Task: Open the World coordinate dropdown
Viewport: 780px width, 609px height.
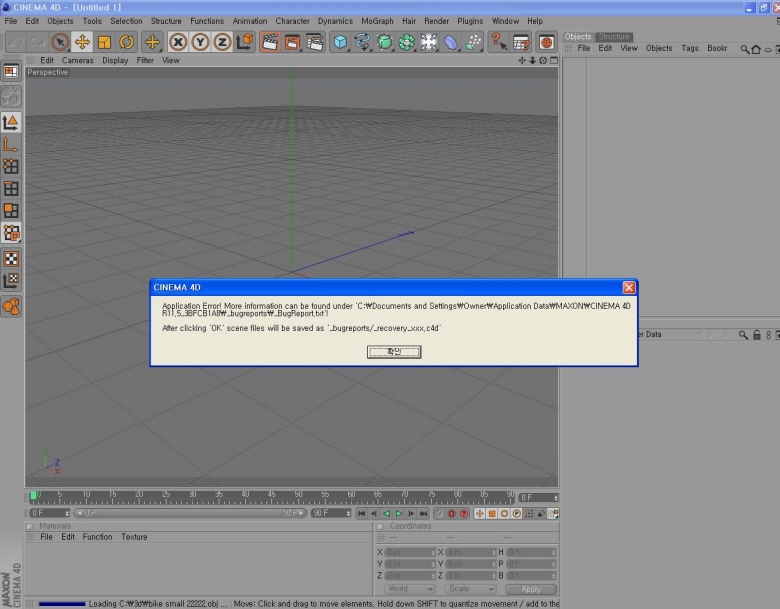Action: pyautogui.click(x=409, y=589)
